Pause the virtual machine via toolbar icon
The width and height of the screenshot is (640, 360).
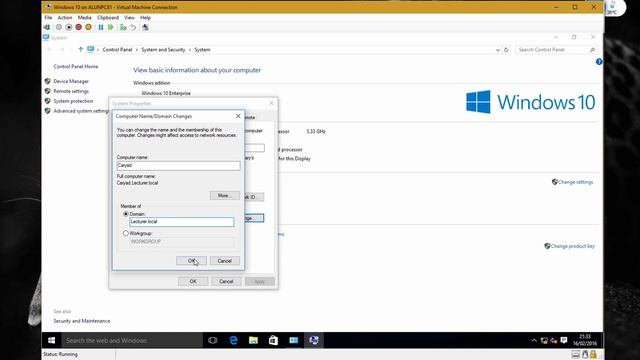click(101, 27)
